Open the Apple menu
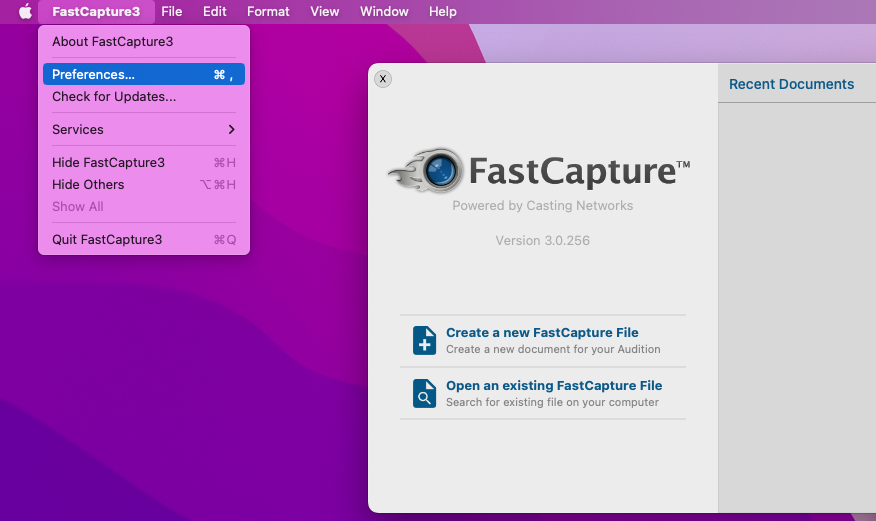Screen dimensions: 876x521 pos(25,11)
